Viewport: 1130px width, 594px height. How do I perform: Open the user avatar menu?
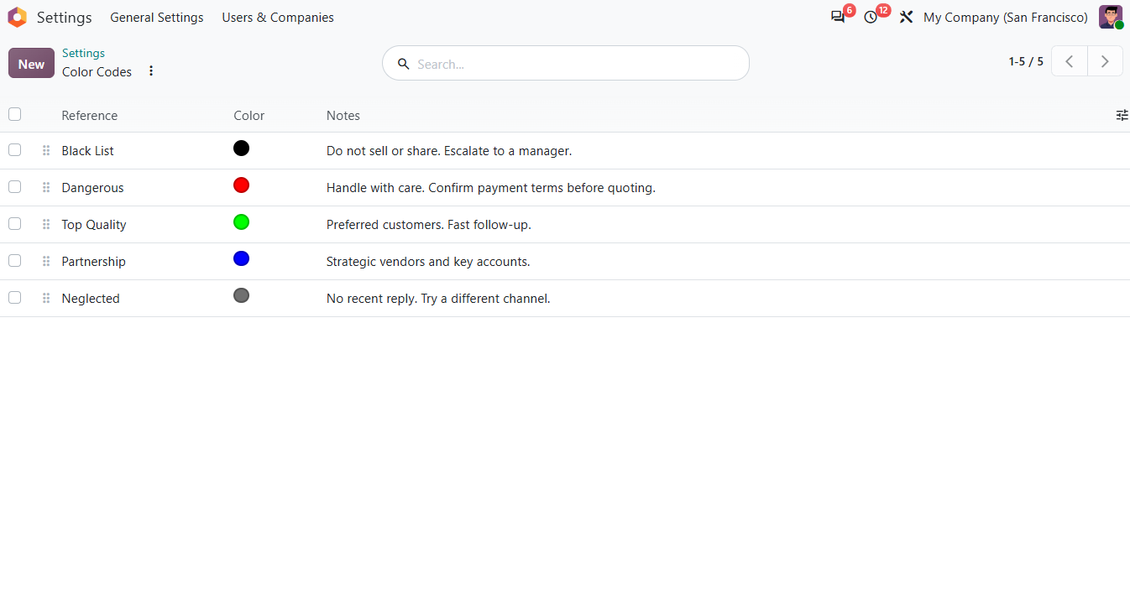click(x=1111, y=17)
